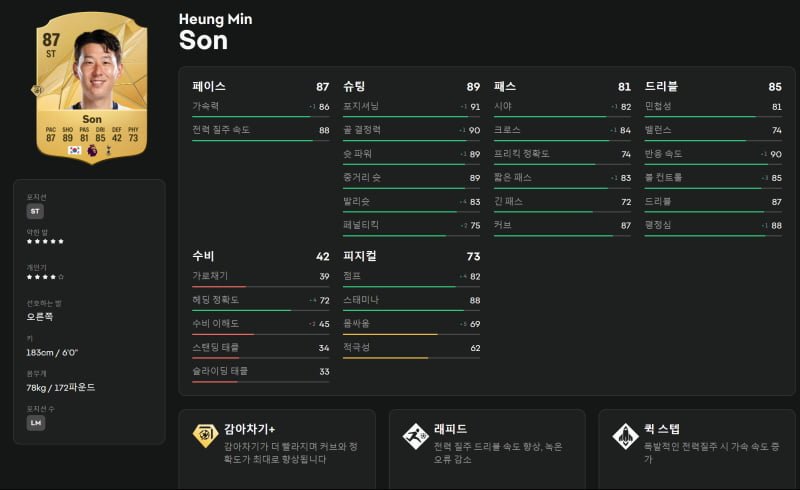Click the LM alternate position badge
The image size is (800, 490).
(36, 423)
